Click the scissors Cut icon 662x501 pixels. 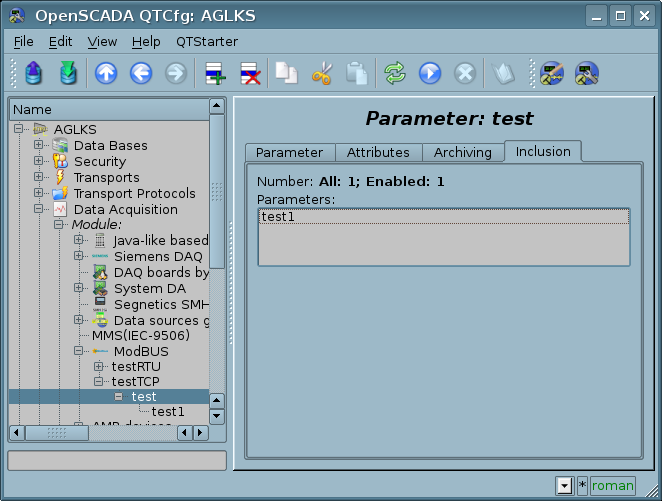322,73
